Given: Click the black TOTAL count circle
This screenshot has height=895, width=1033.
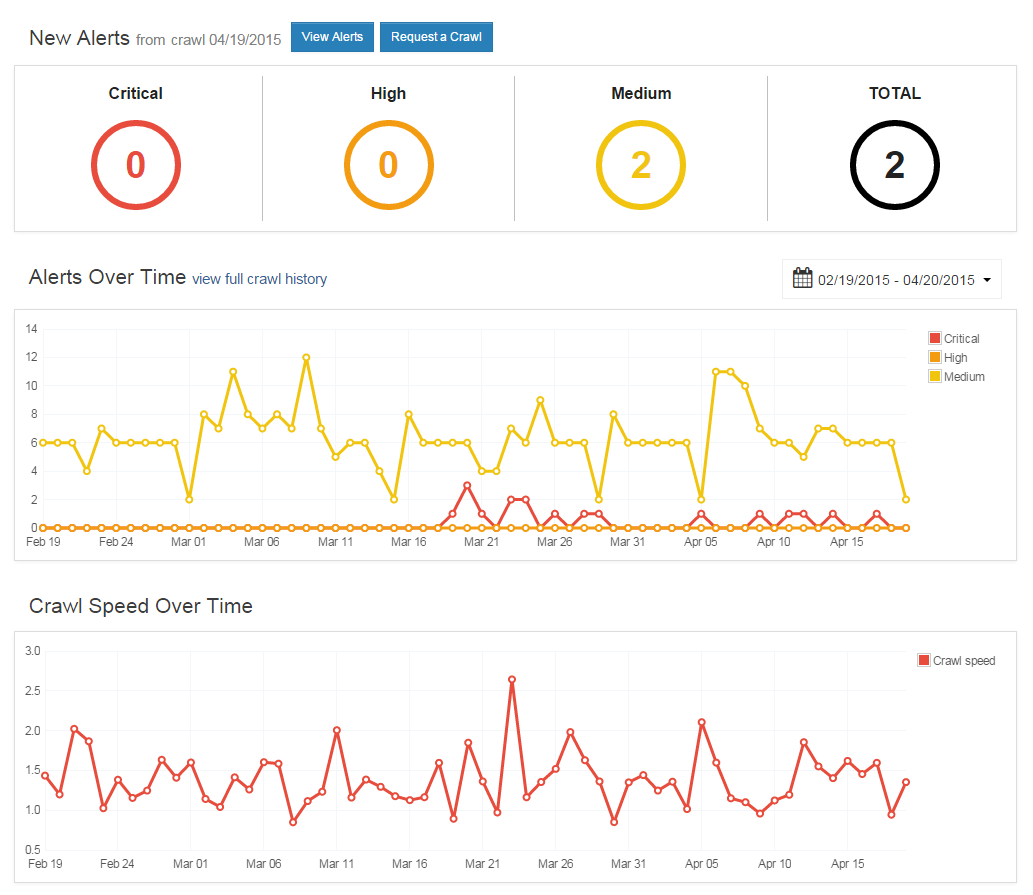Looking at the screenshot, I should (x=895, y=165).
